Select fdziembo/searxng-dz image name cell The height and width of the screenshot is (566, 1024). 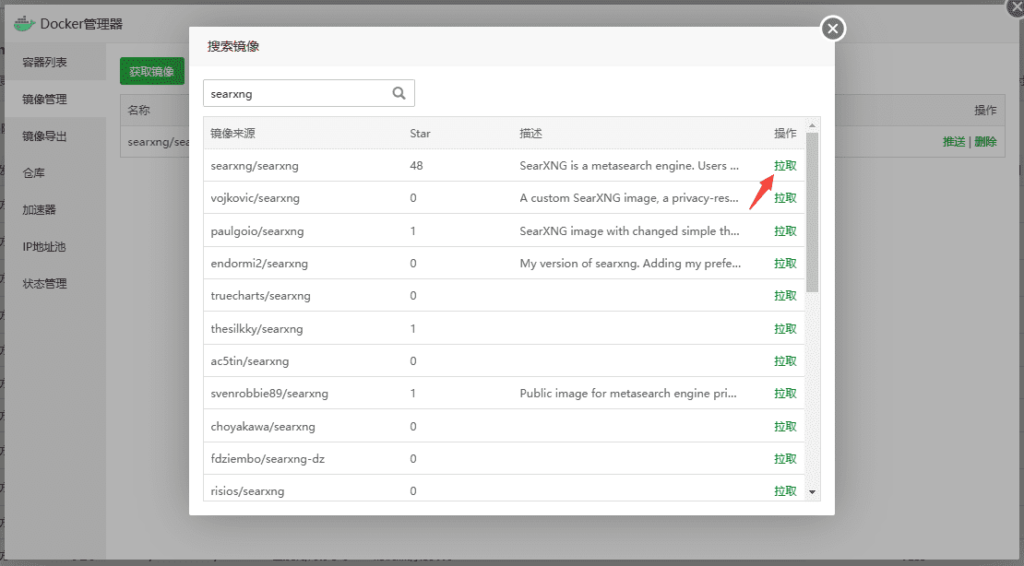tap(267, 459)
